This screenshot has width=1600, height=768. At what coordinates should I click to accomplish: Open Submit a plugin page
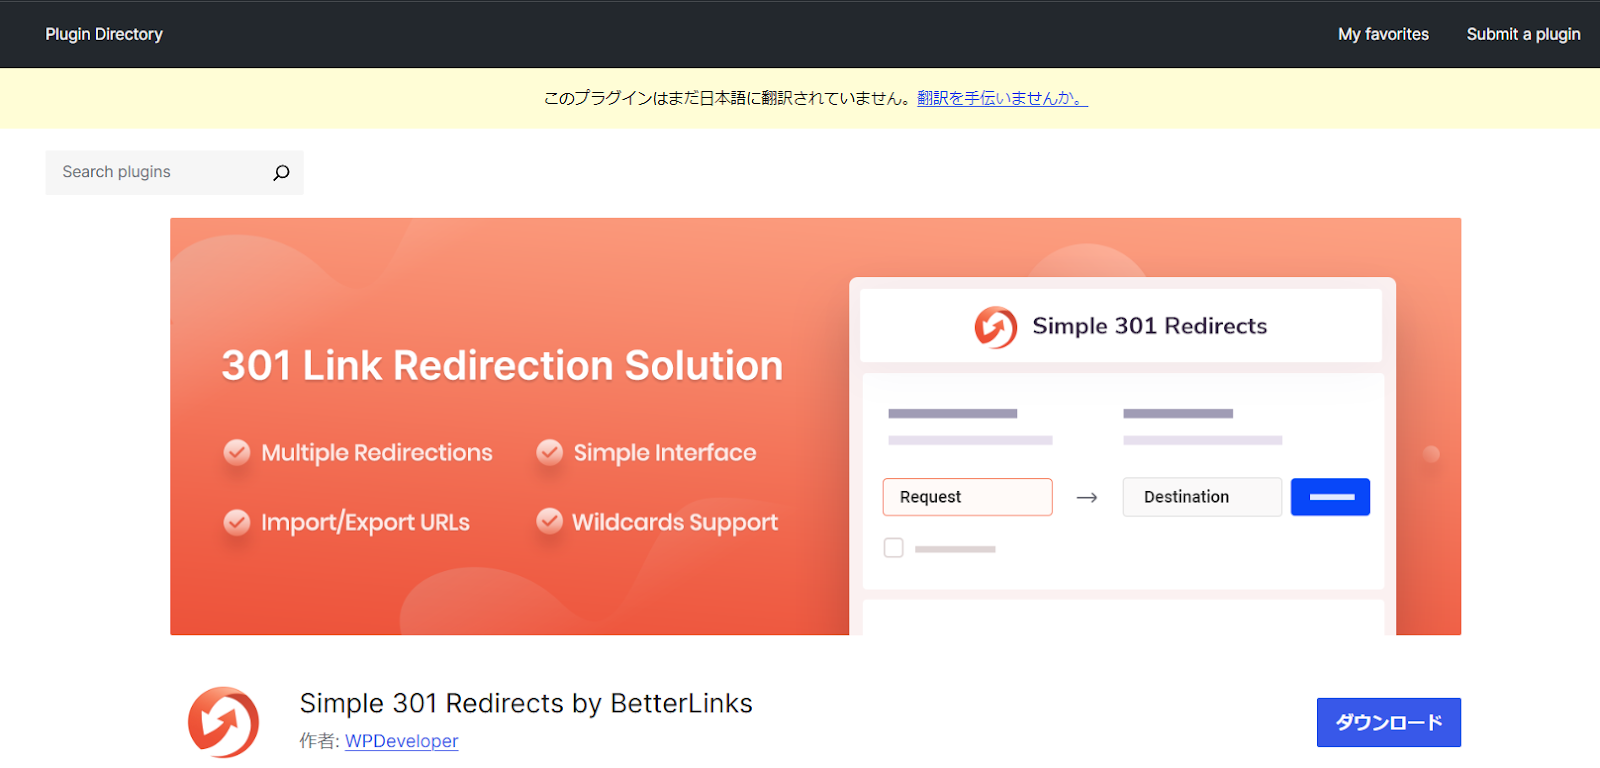1523,34
